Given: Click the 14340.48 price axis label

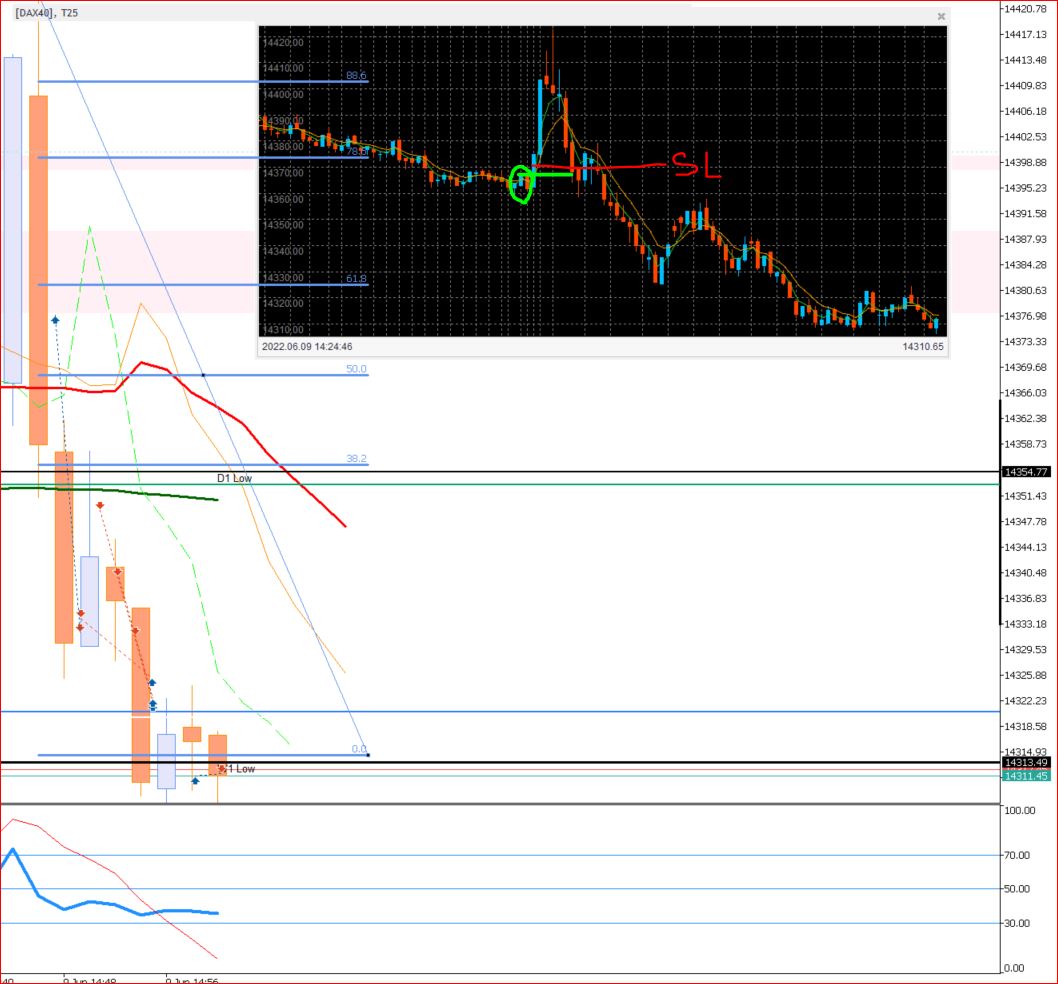Looking at the screenshot, I should pyautogui.click(x=1026, y=573).
